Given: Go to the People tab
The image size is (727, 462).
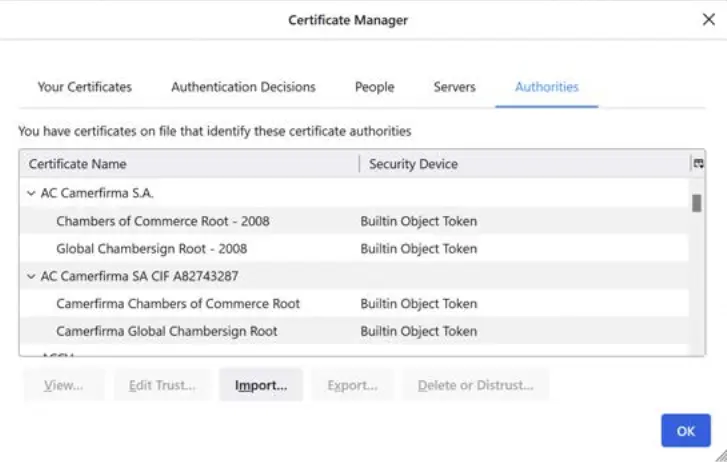Looking at the screenshot, I should coord(374,87).
